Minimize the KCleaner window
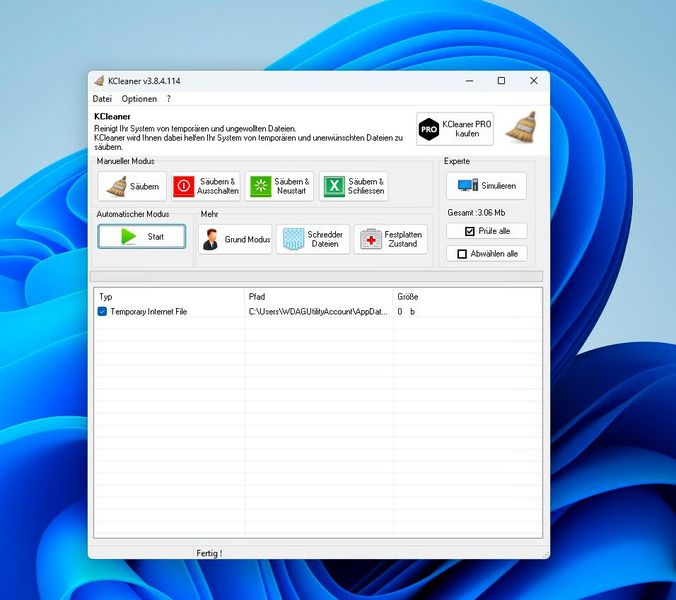676x600 pixels. (x=469, y=81)
